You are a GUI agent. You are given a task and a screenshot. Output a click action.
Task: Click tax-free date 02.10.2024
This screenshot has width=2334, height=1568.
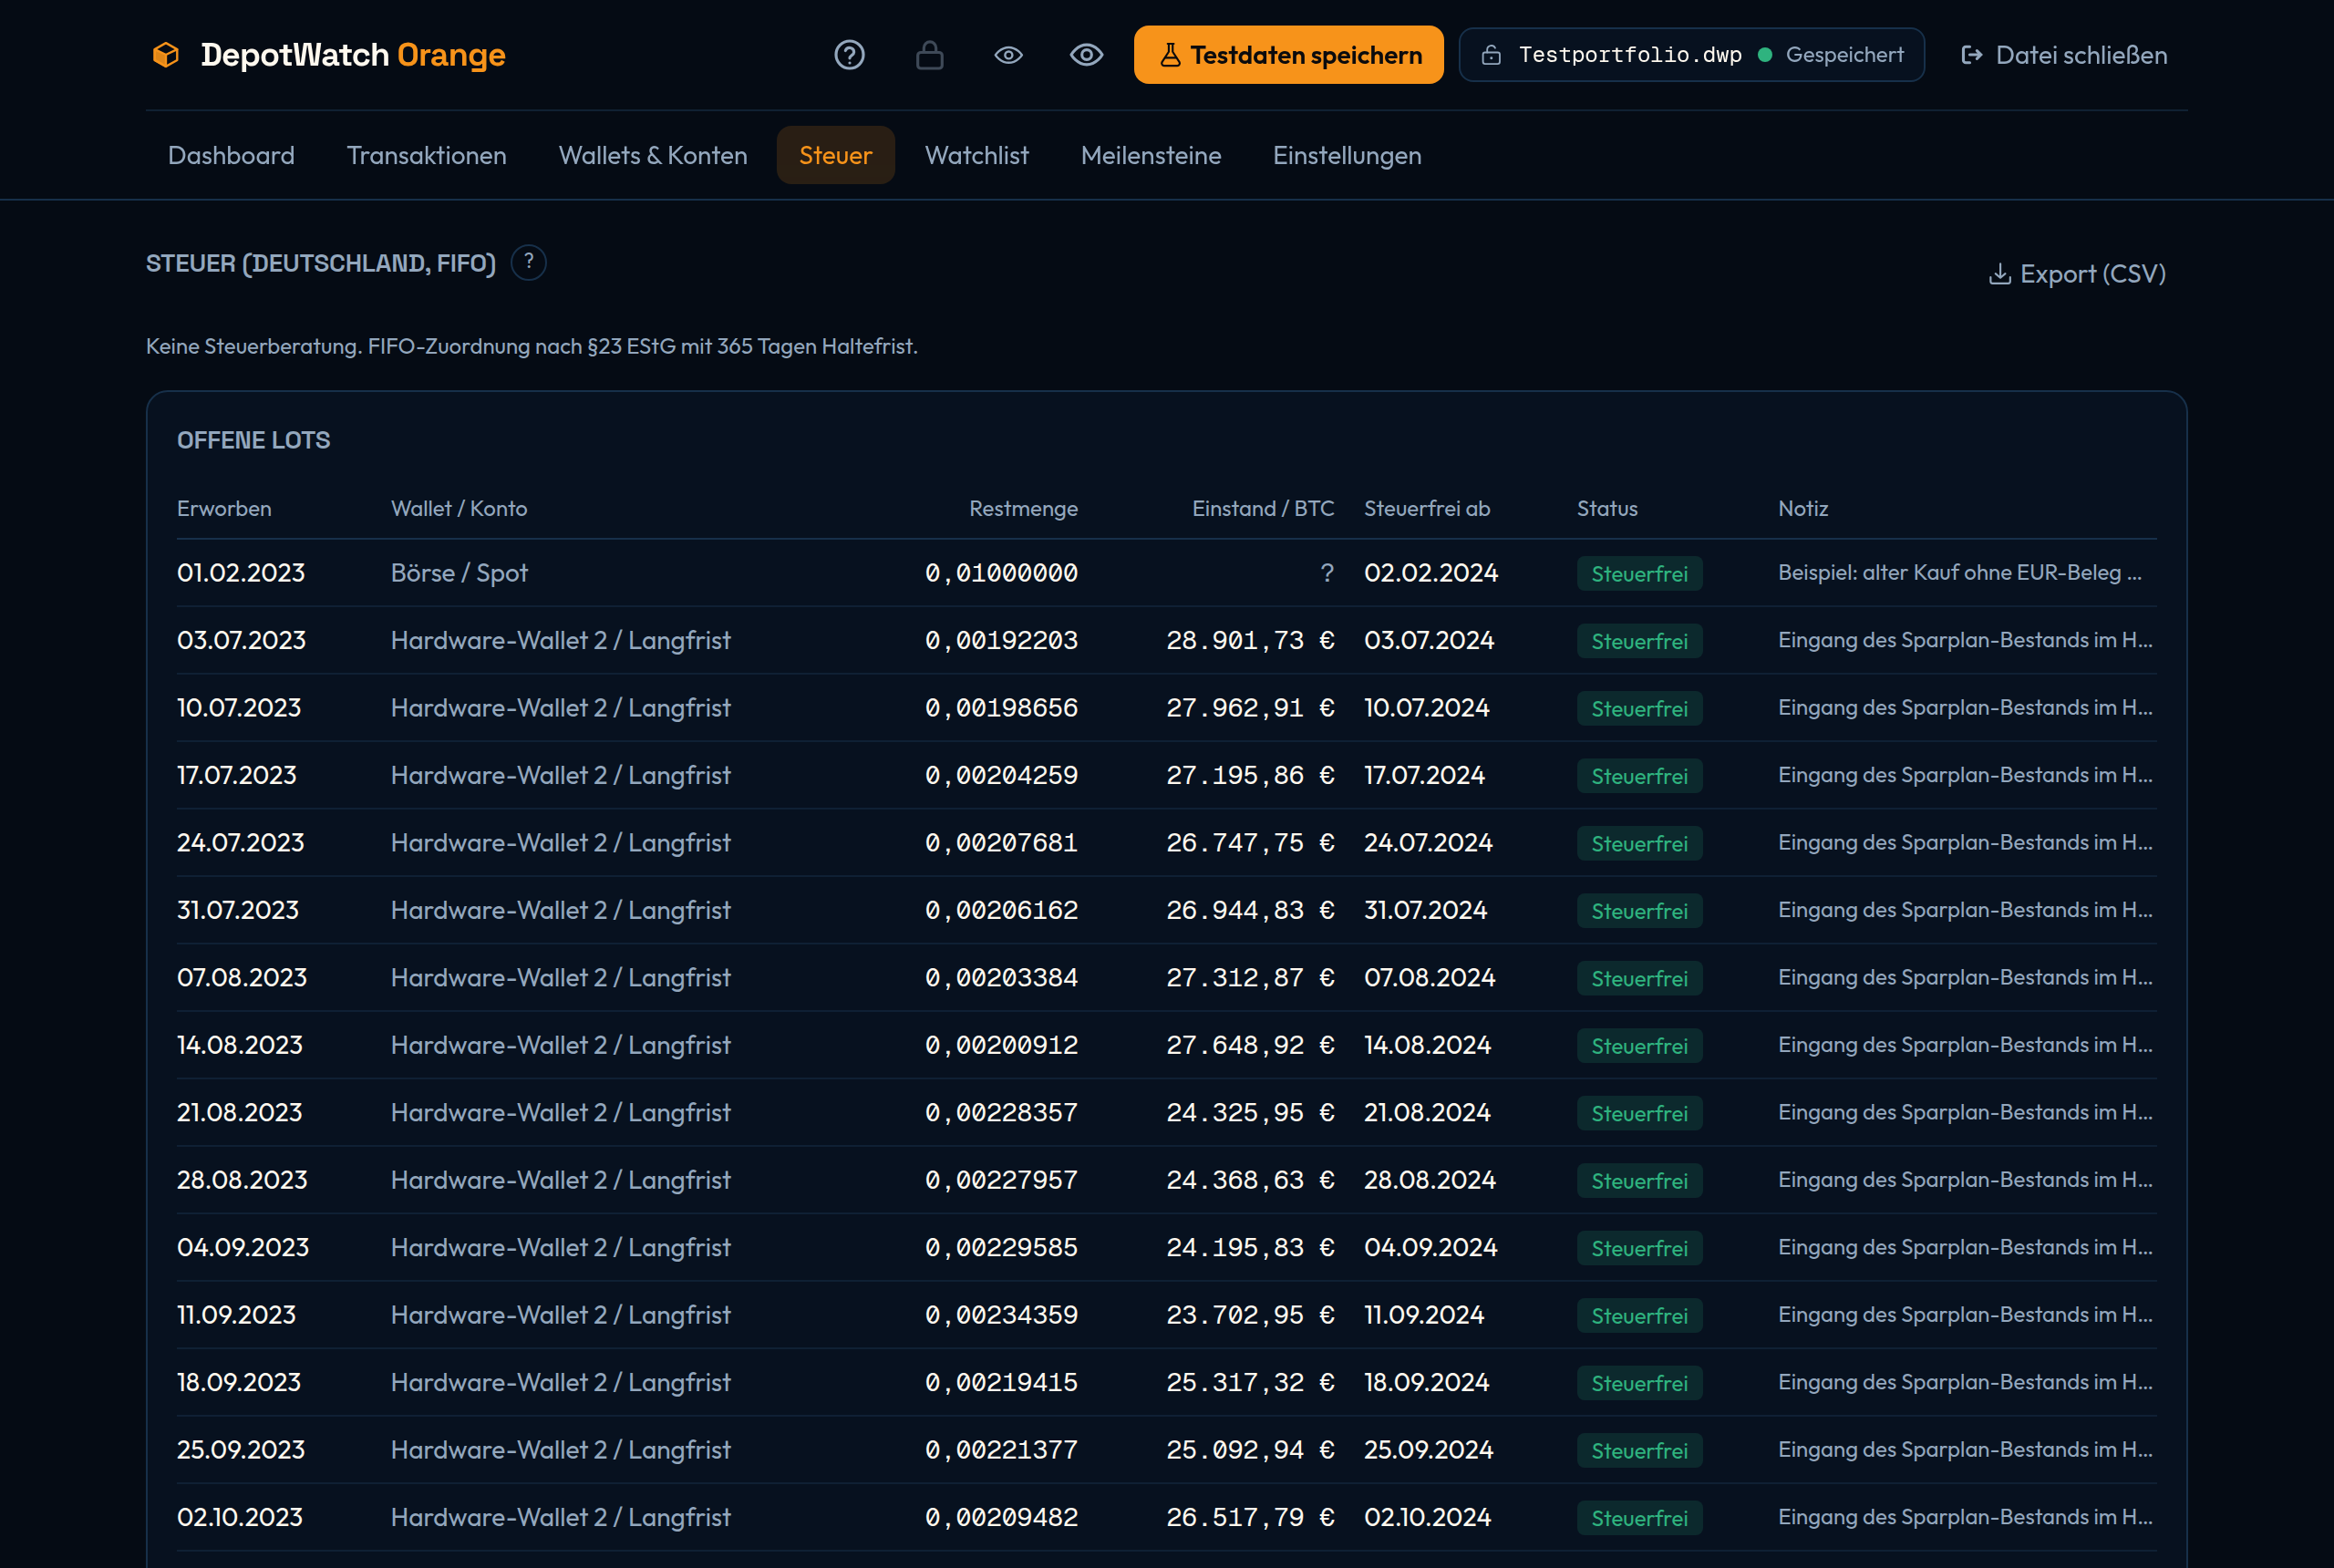coord(1428,1518)
